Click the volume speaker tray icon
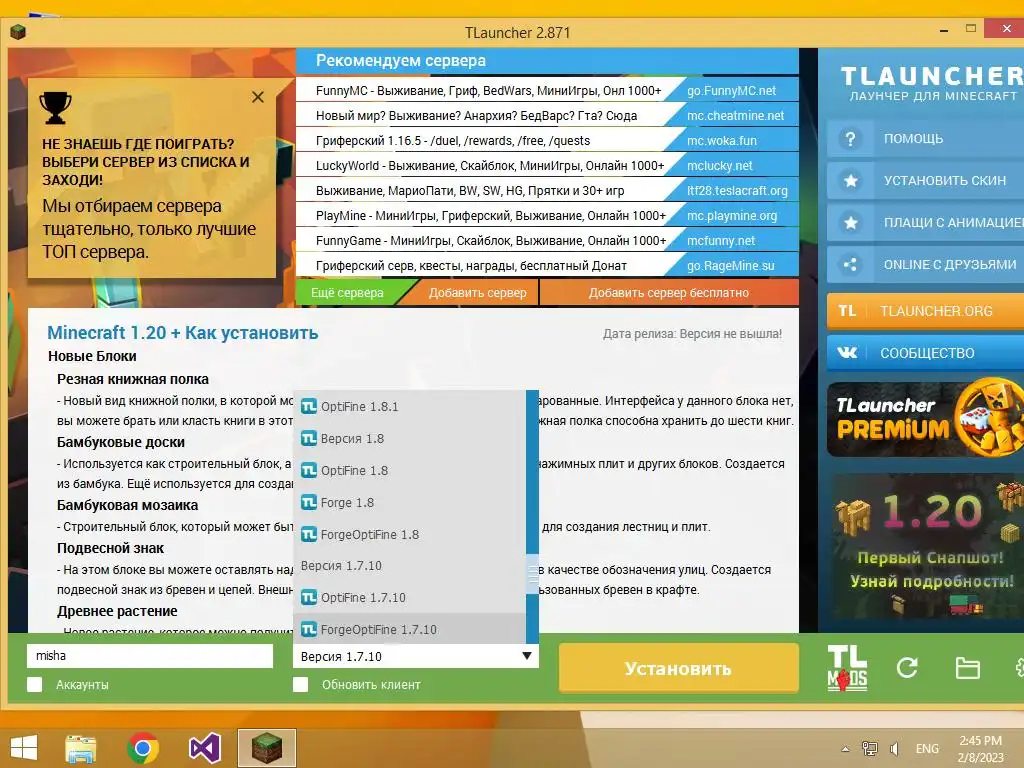Screen dimensions: 1024x768 point(895,748)
